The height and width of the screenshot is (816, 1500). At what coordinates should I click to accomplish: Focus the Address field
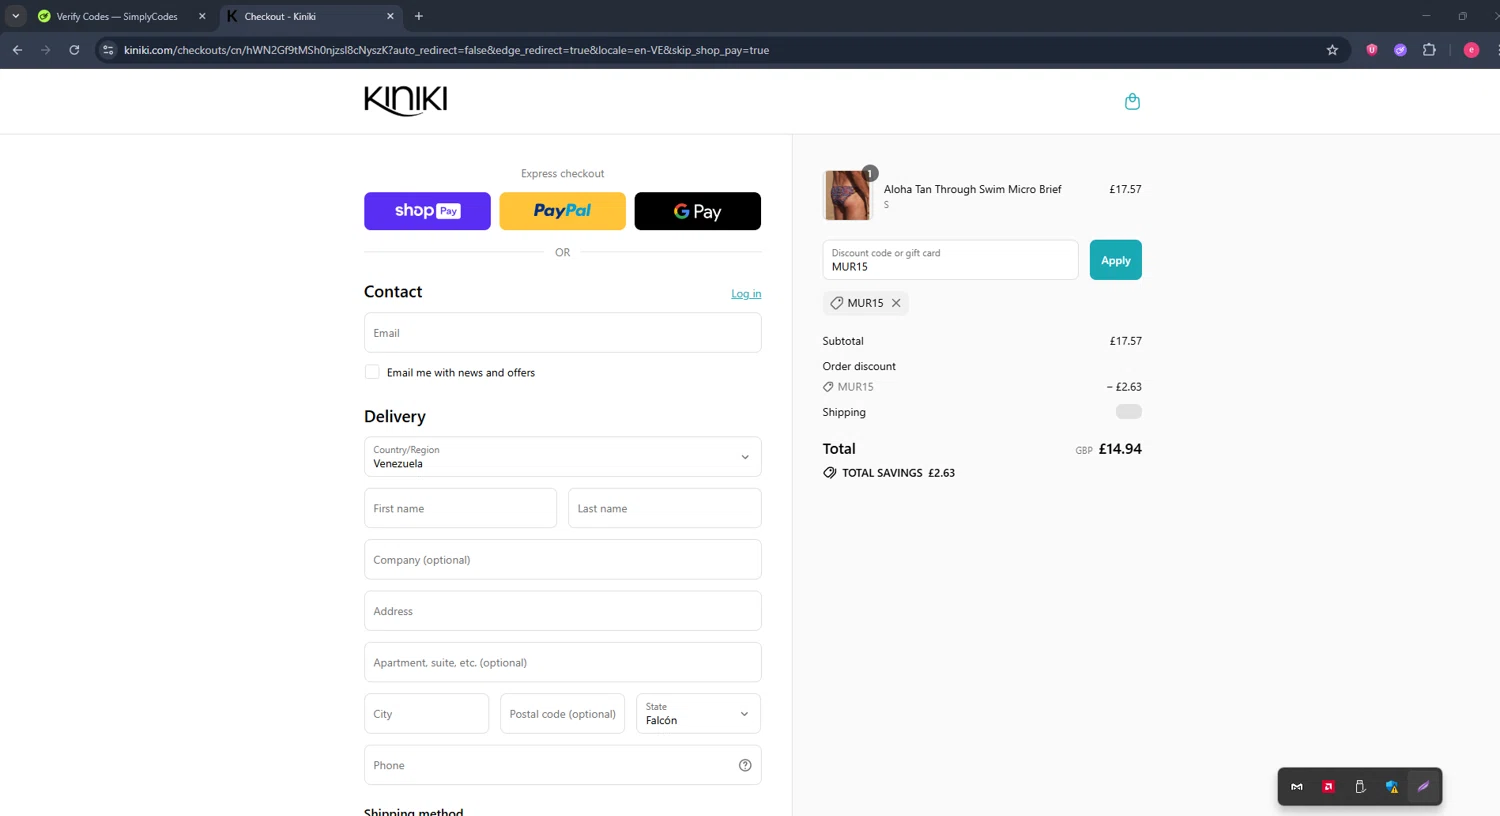coord(562,611)
